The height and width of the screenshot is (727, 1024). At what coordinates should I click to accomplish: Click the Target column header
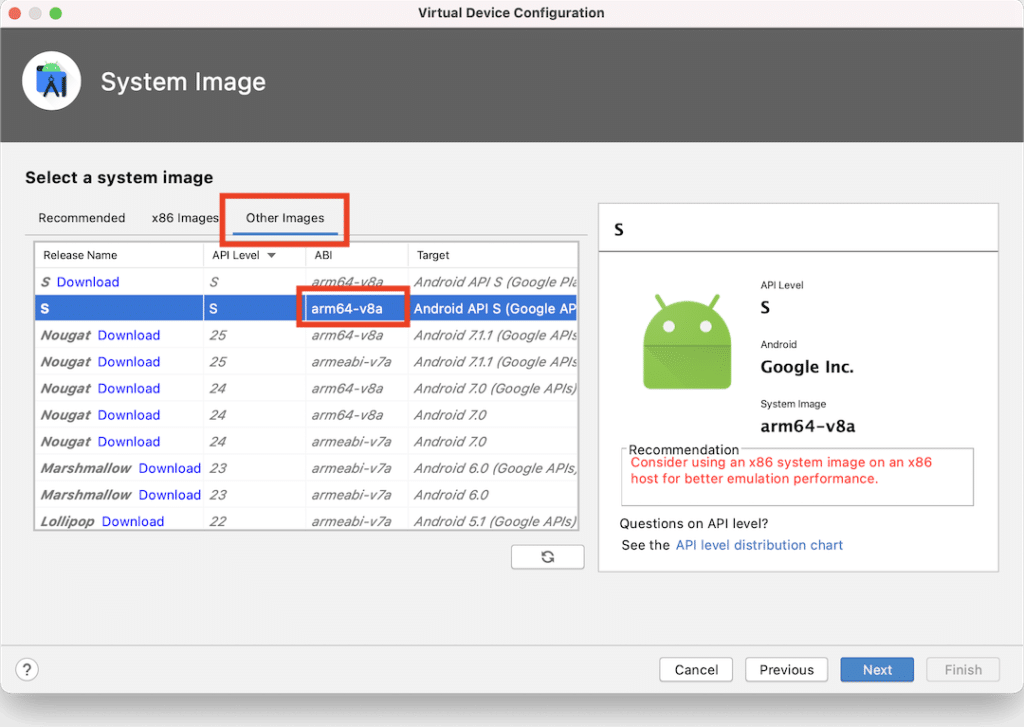[x=493, y=255]
